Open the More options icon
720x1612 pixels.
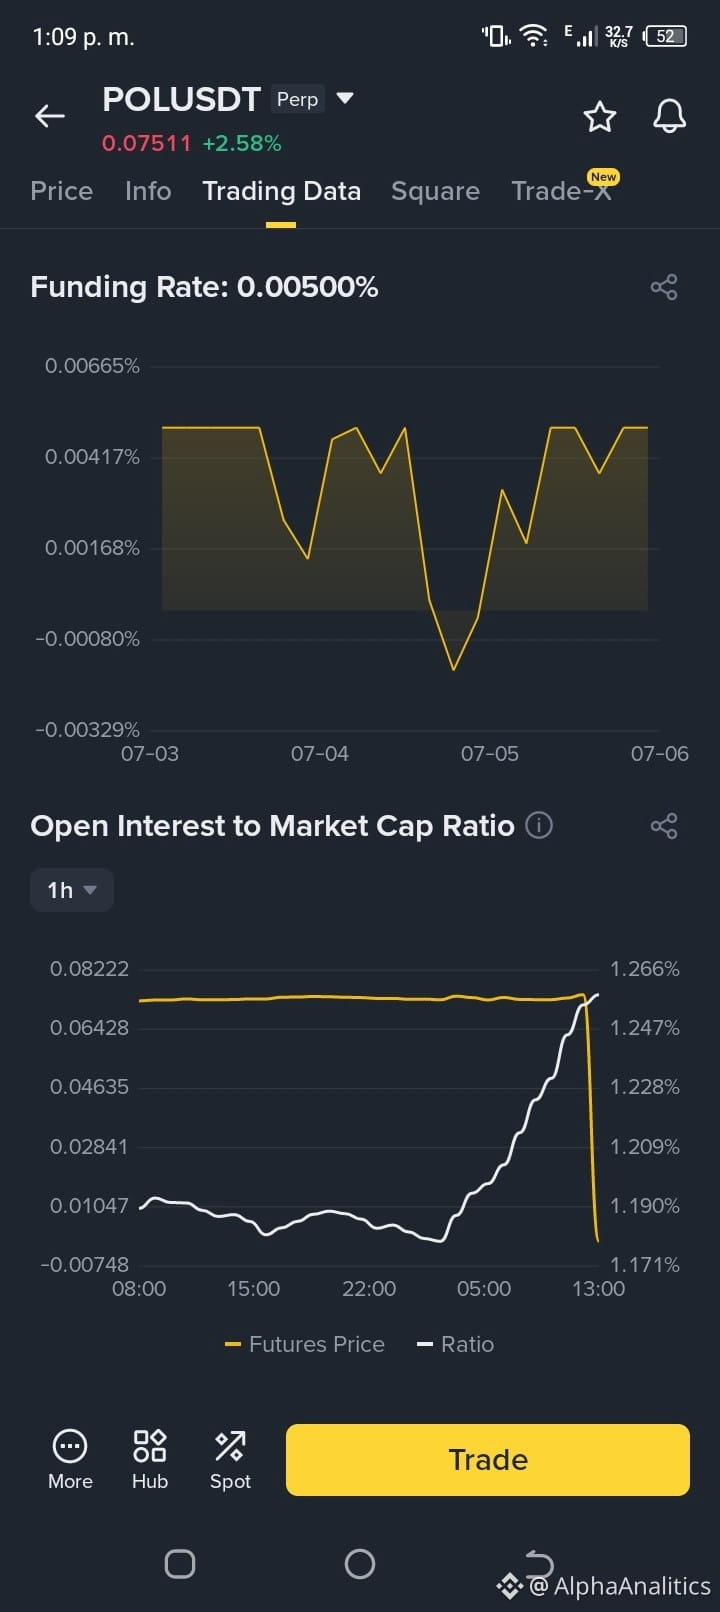tap(70, 1460)
